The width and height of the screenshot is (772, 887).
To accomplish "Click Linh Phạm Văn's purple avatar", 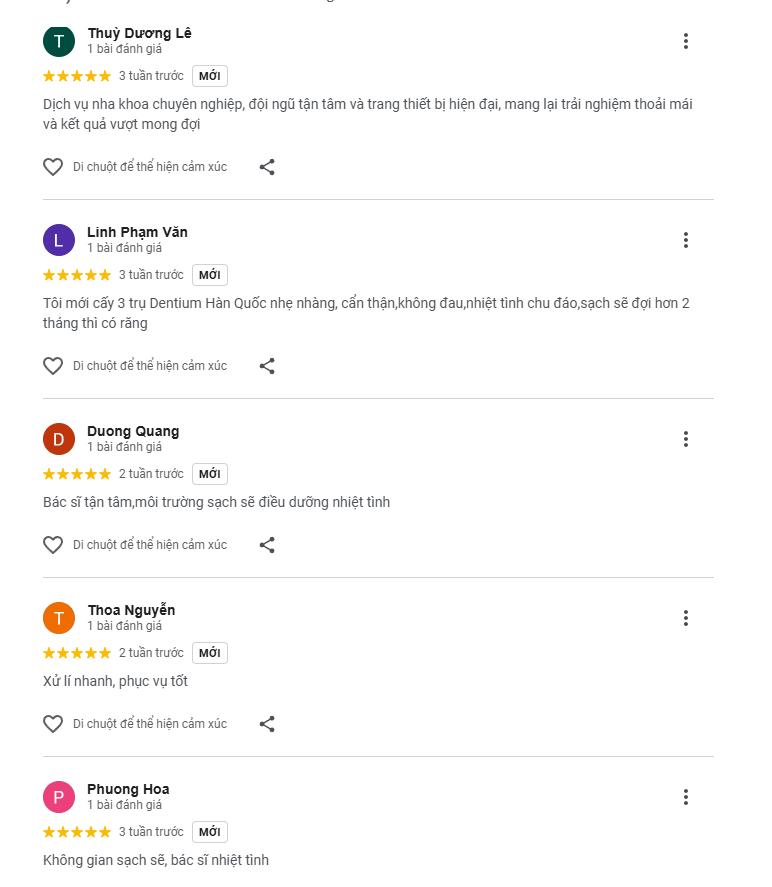I will pyautogui.click(x=59, y=240).
